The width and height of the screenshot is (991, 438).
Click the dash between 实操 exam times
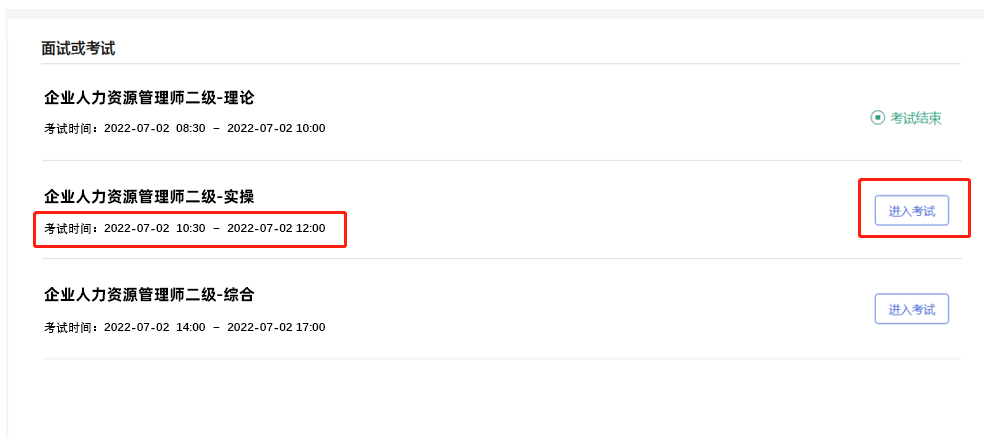click(216, 228)
